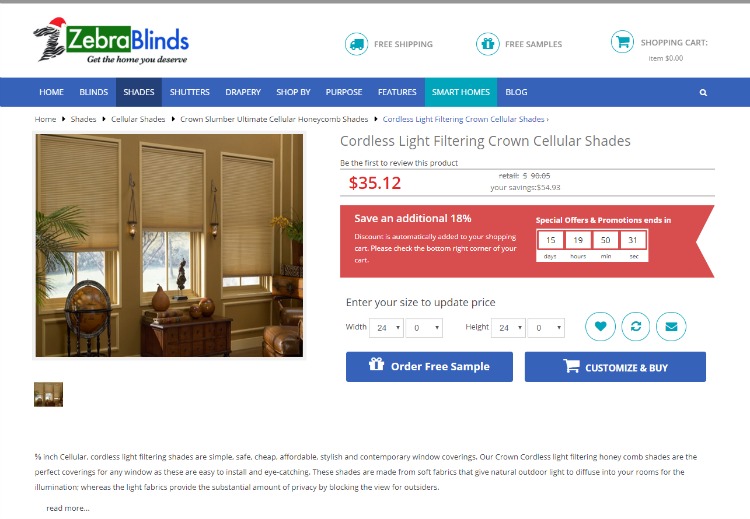Viewport: 750px width, 519px height.
Task: Expand the read more description link
Action: [67, 508]
